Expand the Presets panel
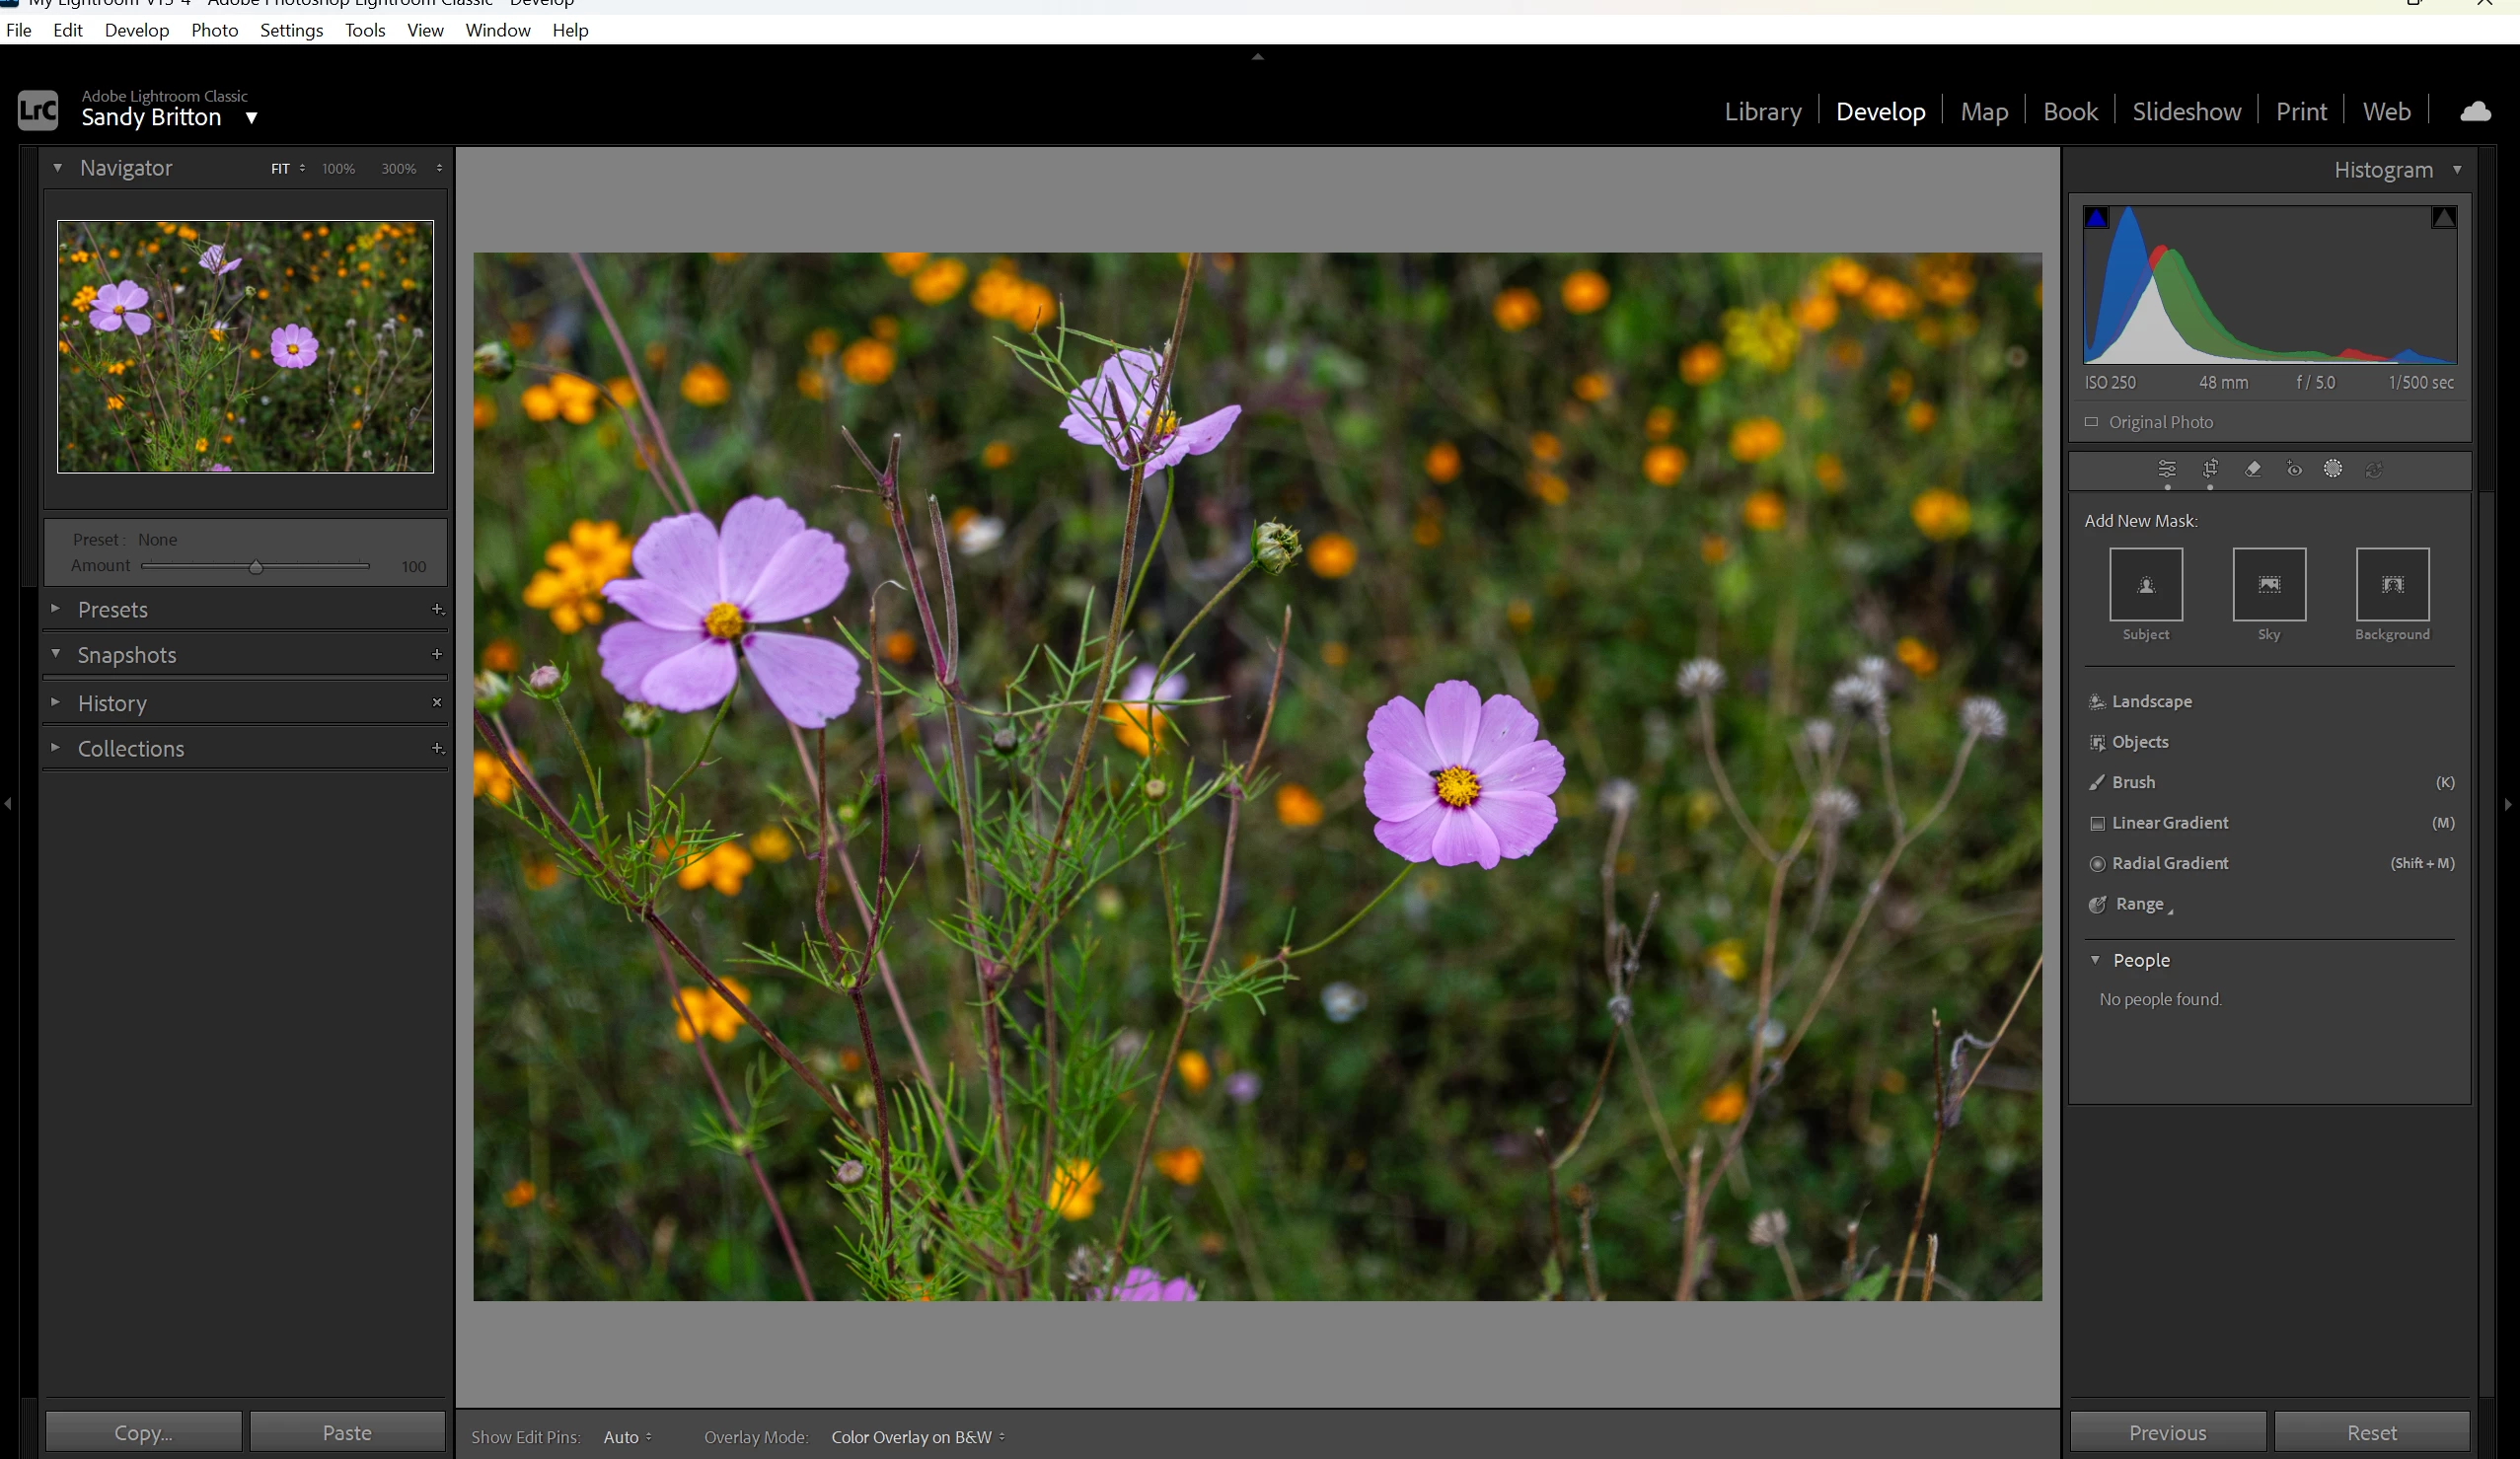Screen dimensions: 2520x1459 (x=112, y=609)
